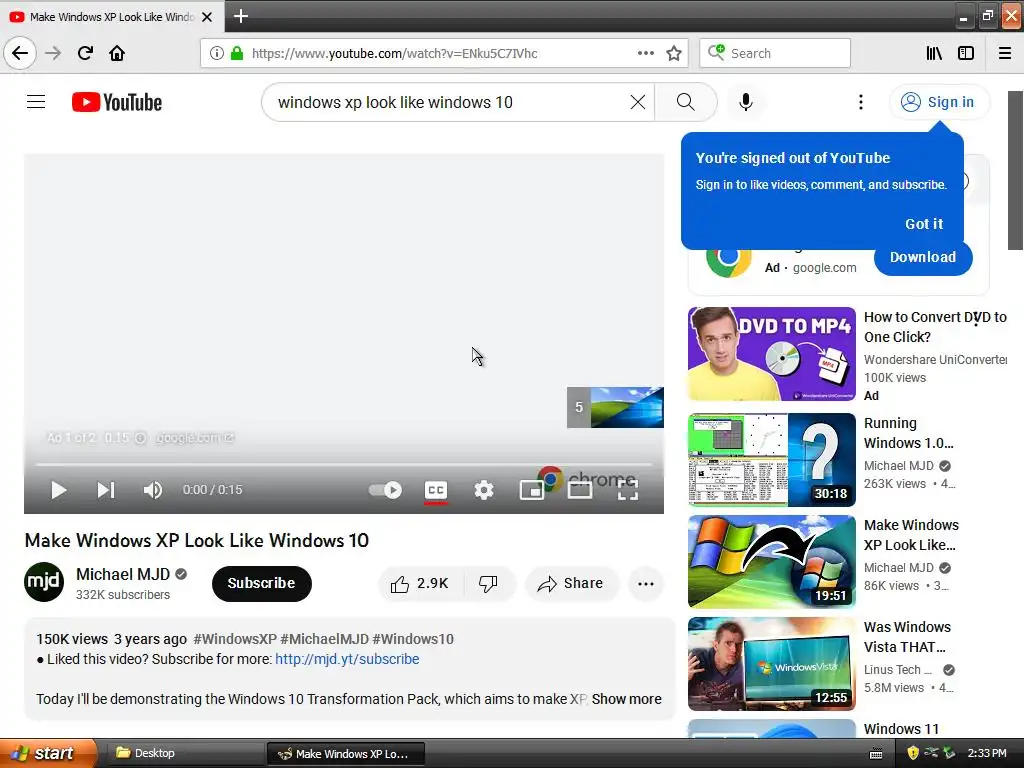This screenshot has height=768, width=1024.
Task: Open the security shield tray icon
Action: 913,753
